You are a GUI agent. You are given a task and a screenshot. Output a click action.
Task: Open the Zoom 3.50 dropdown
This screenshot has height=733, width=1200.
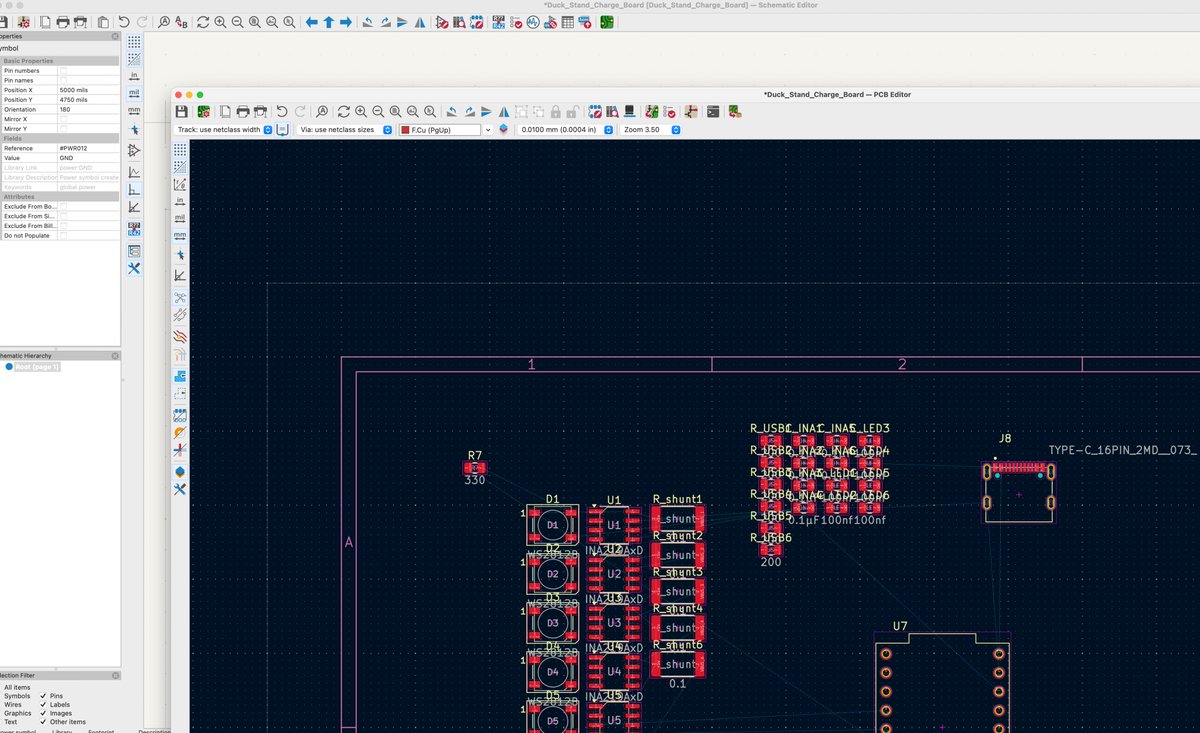pos(650,130)
